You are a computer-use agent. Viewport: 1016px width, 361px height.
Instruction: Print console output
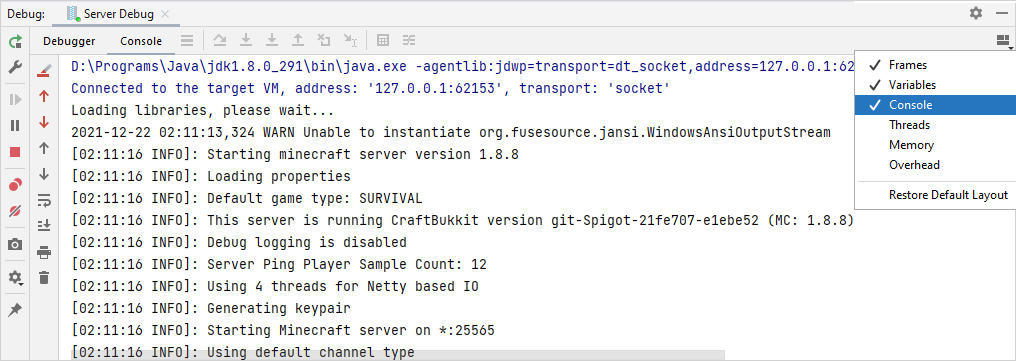[44, 252]
